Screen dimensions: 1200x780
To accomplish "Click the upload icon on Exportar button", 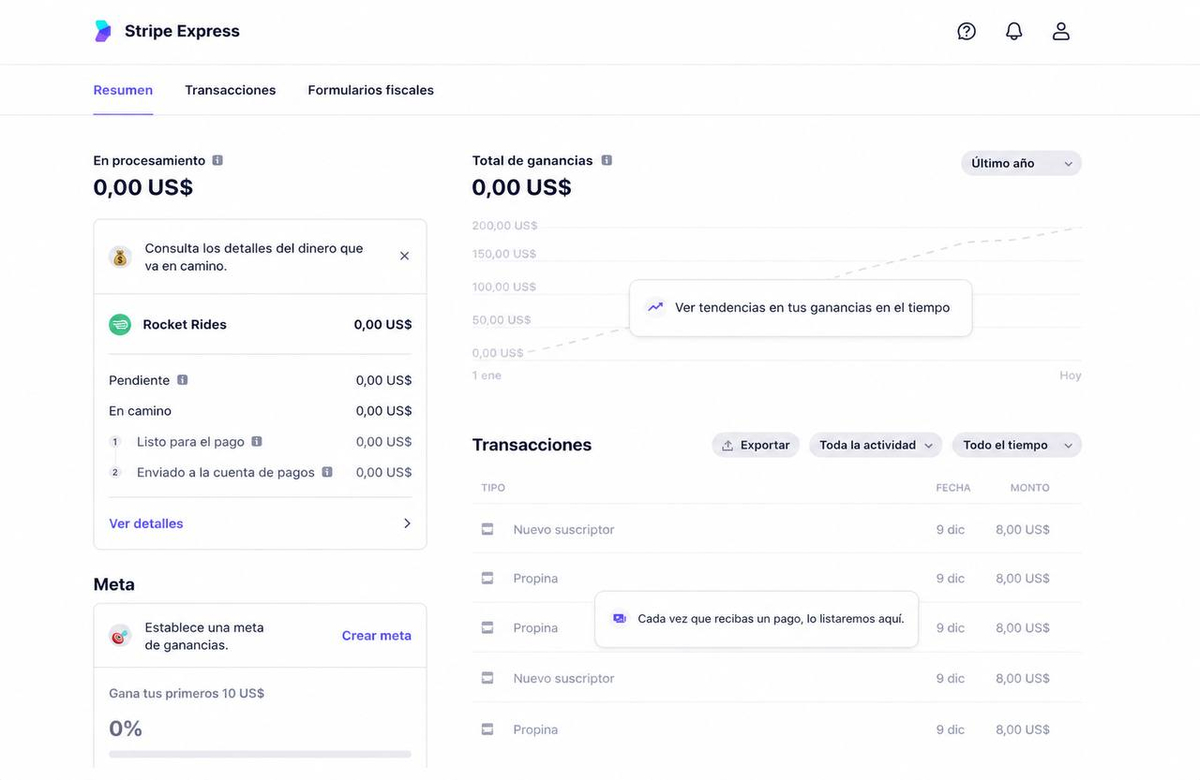I will point(728,445).
